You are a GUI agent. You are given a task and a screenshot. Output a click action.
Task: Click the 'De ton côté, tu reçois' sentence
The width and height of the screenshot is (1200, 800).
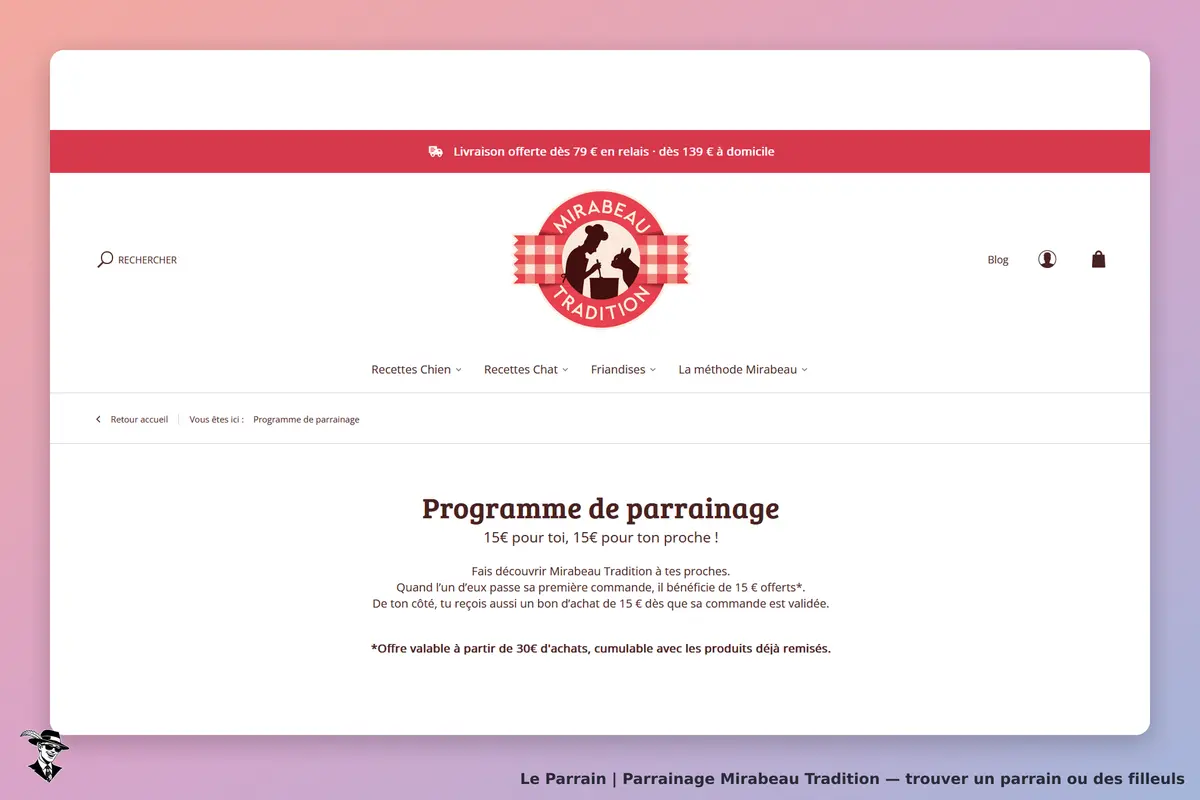pos(600,604)
